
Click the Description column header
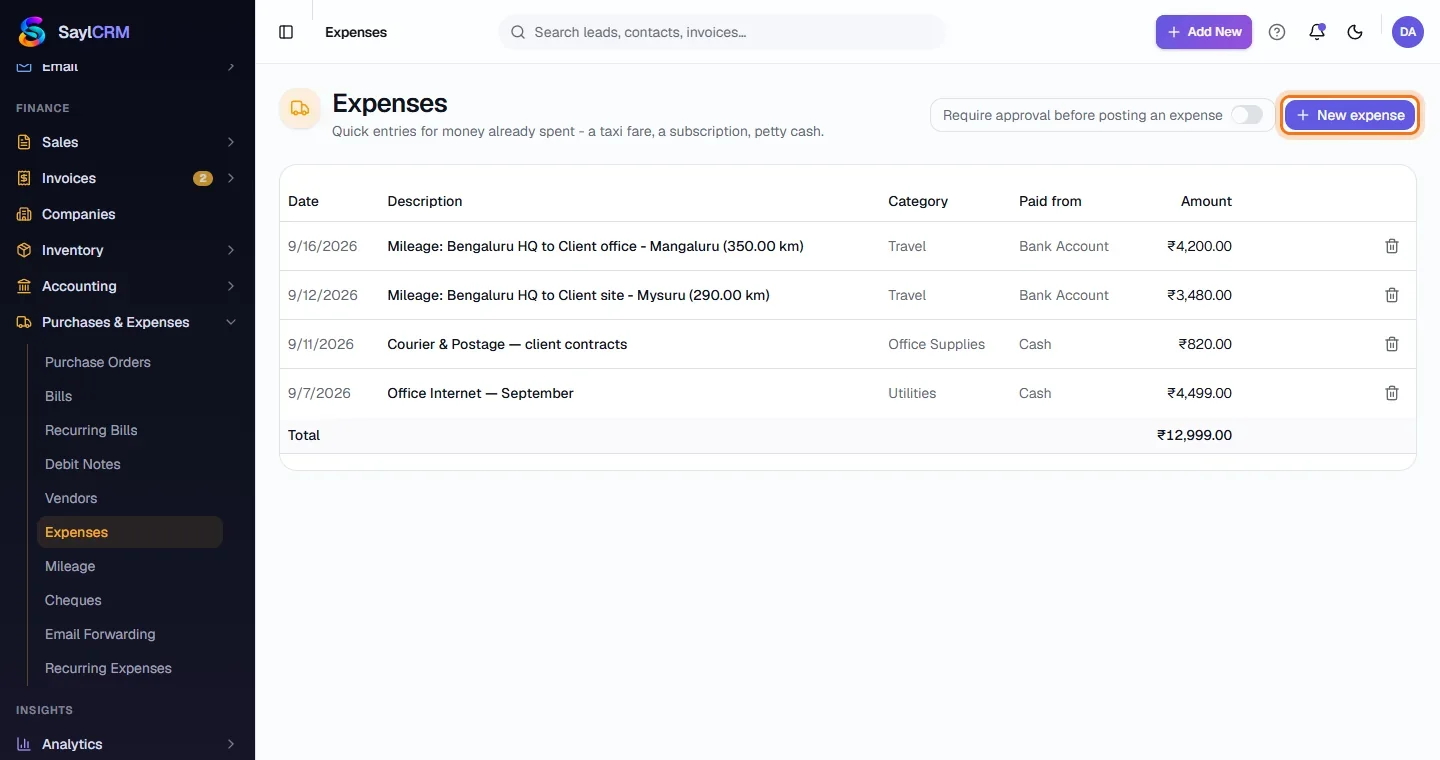[425, 201]
